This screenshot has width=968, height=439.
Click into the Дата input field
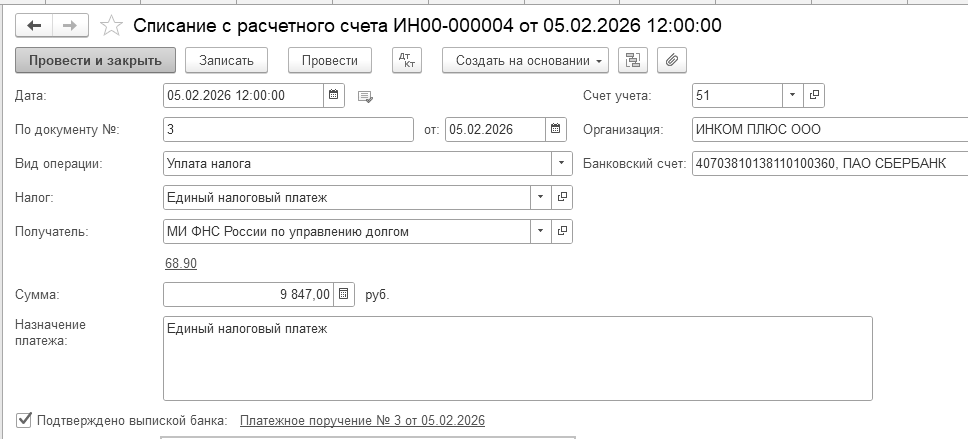(x=244, y=95)
